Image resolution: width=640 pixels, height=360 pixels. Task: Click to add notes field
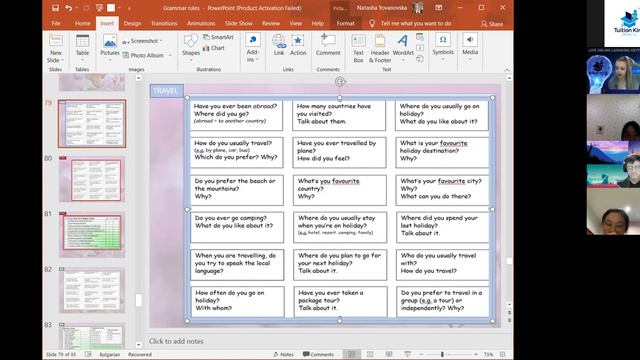click(x=176, y=341)
